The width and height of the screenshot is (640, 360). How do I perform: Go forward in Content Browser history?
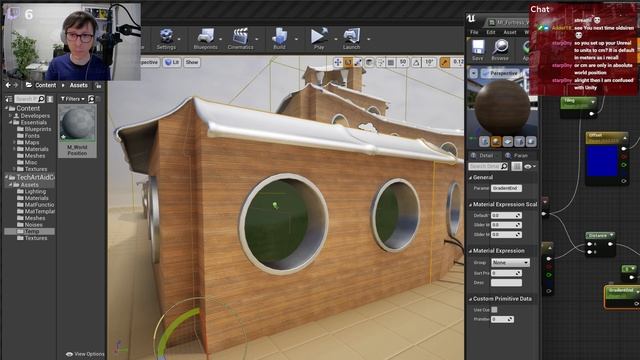[16, 85]
